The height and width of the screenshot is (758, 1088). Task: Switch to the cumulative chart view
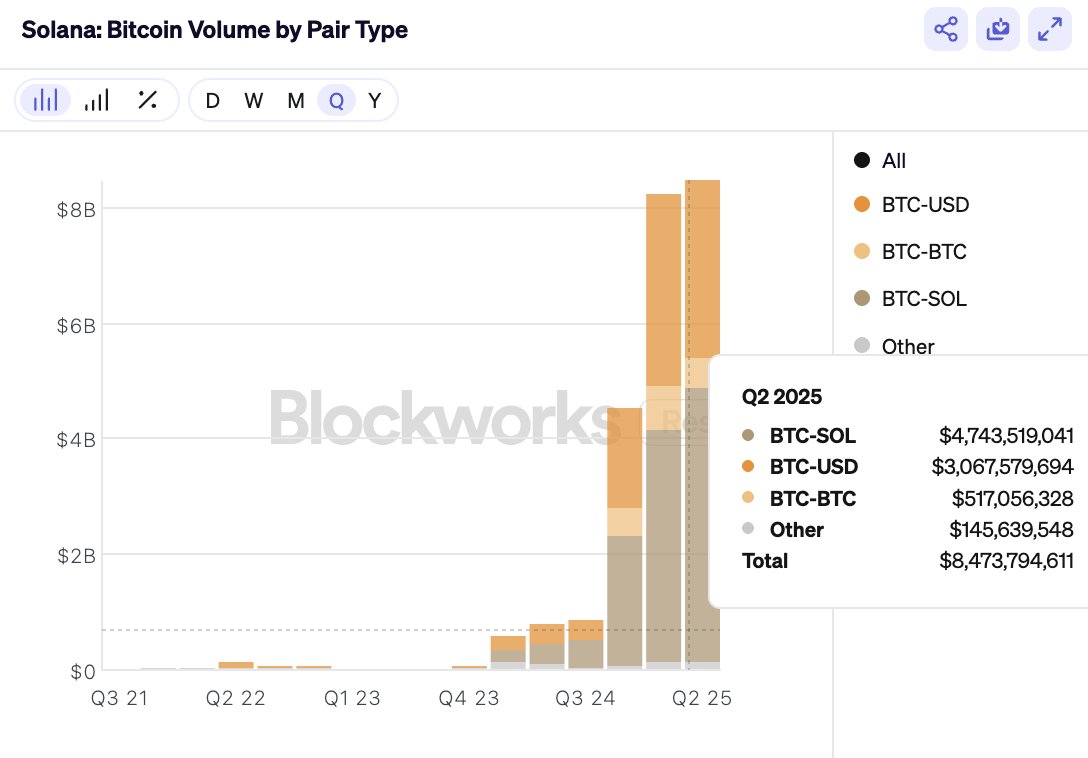tap(97, 100)
